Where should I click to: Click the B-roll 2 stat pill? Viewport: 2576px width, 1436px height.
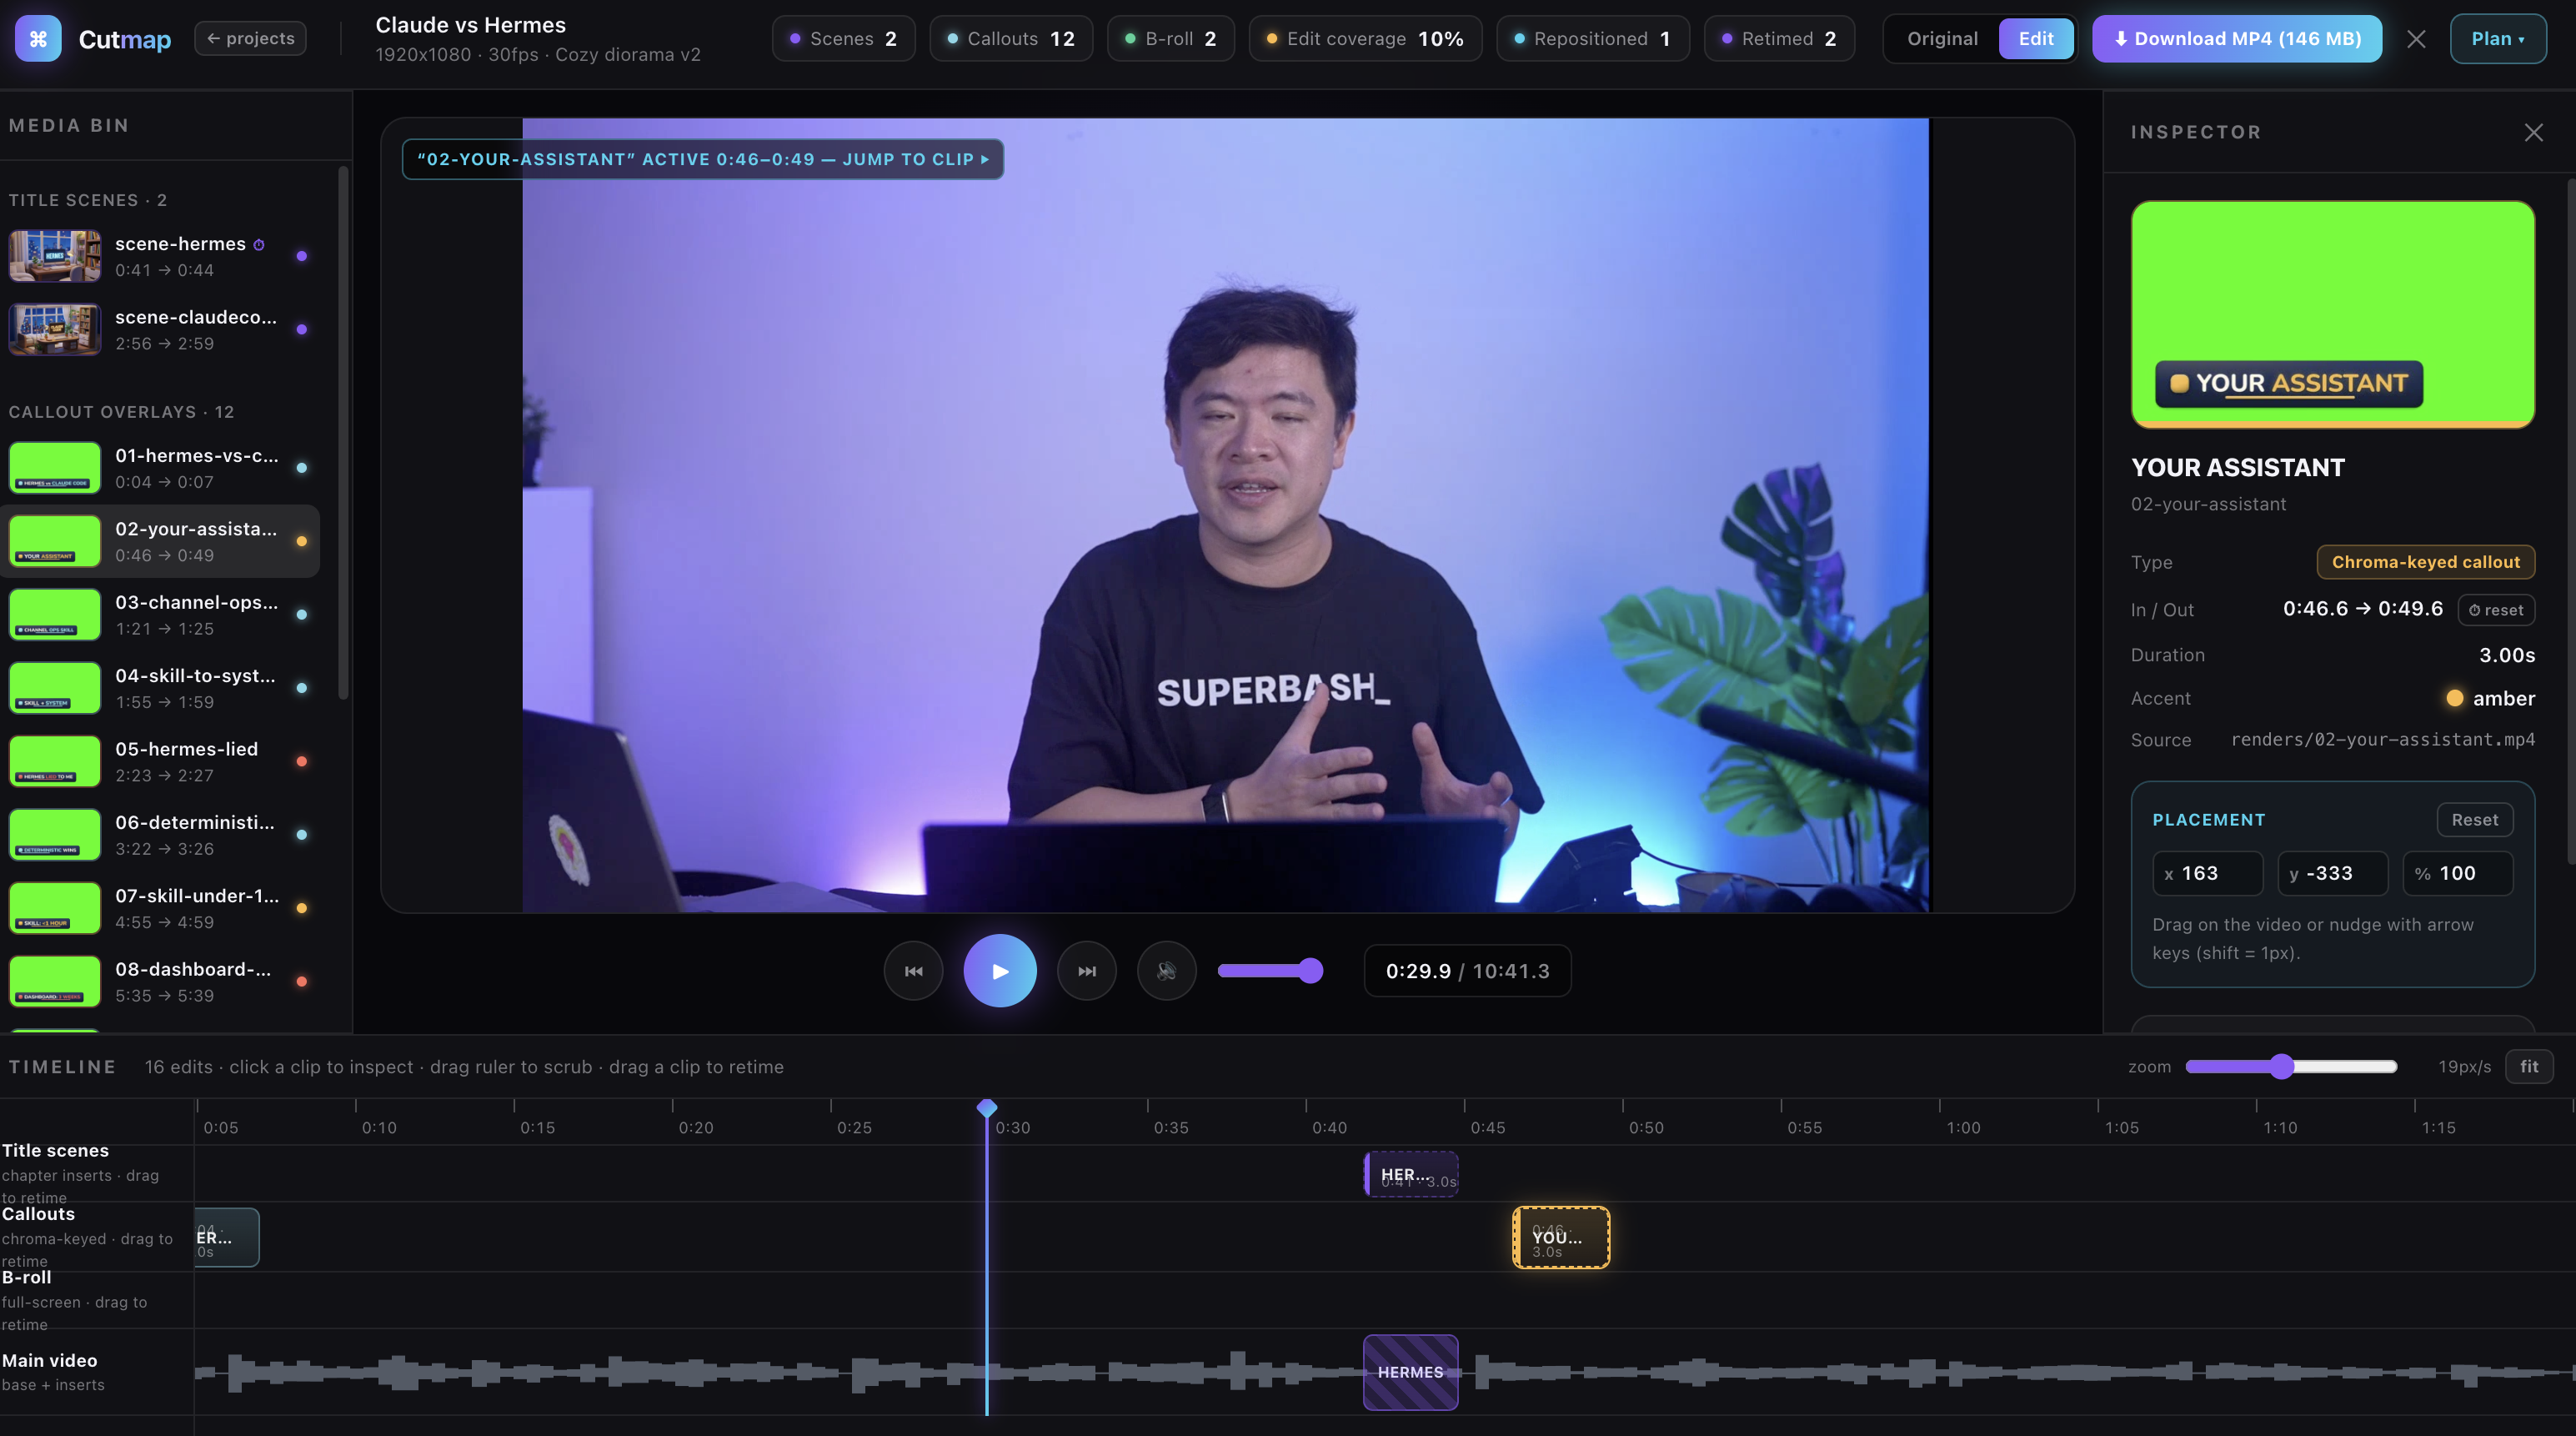tap(1170, 39)
